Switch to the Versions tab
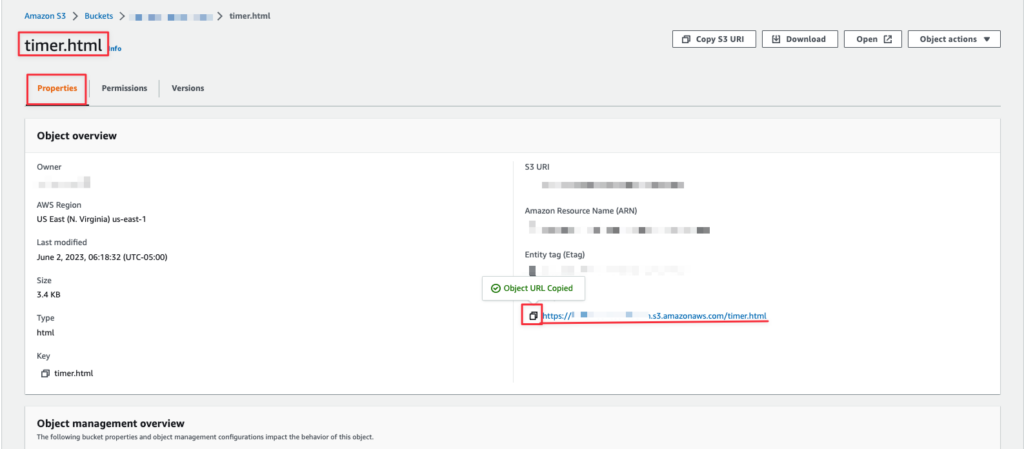 188,88
